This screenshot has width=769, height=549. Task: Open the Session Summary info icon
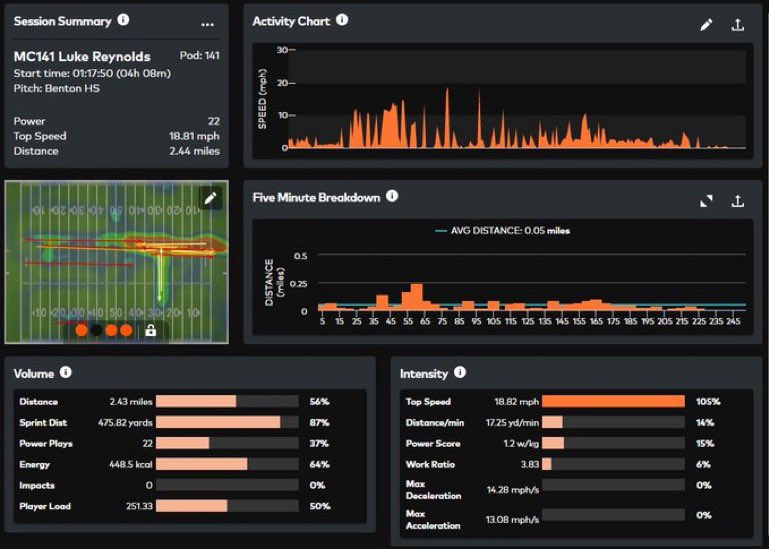[123, 20]
